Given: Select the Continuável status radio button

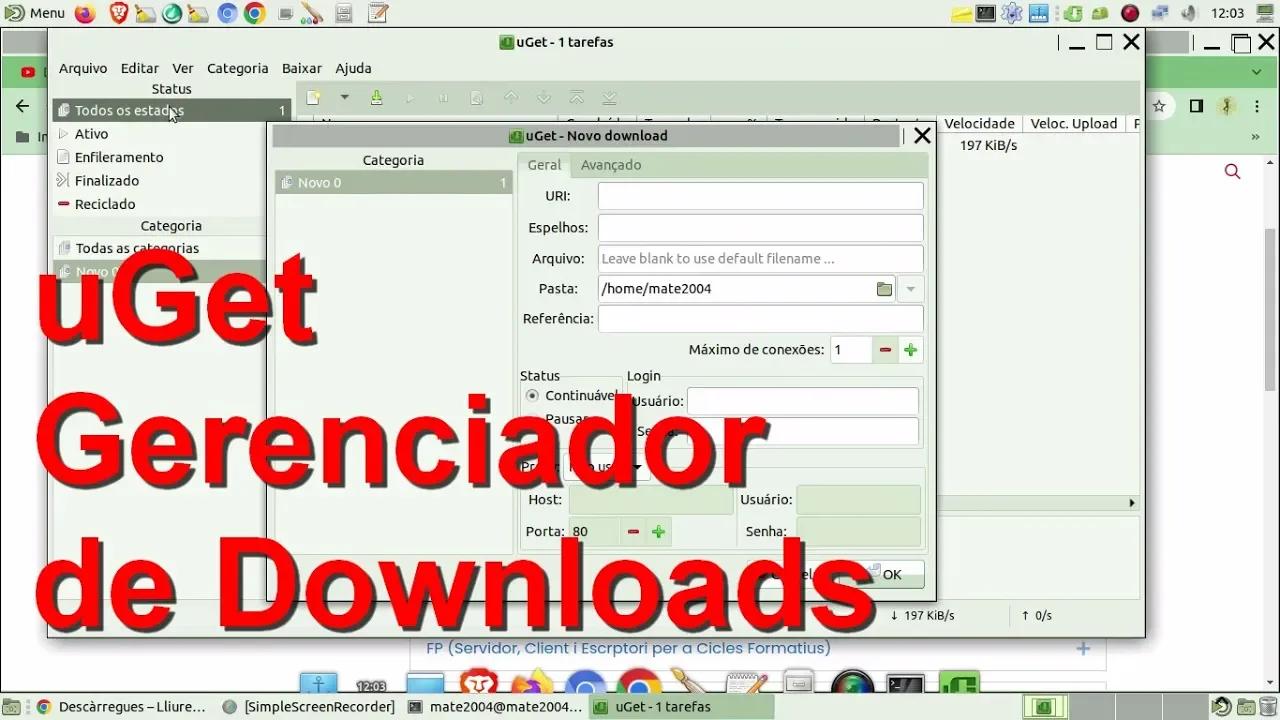Looking at the screenshot, I should point(532,395).
